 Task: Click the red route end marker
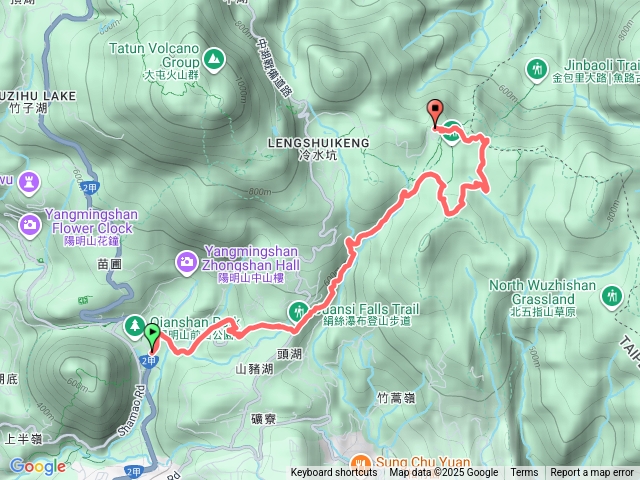coord(435,113)
